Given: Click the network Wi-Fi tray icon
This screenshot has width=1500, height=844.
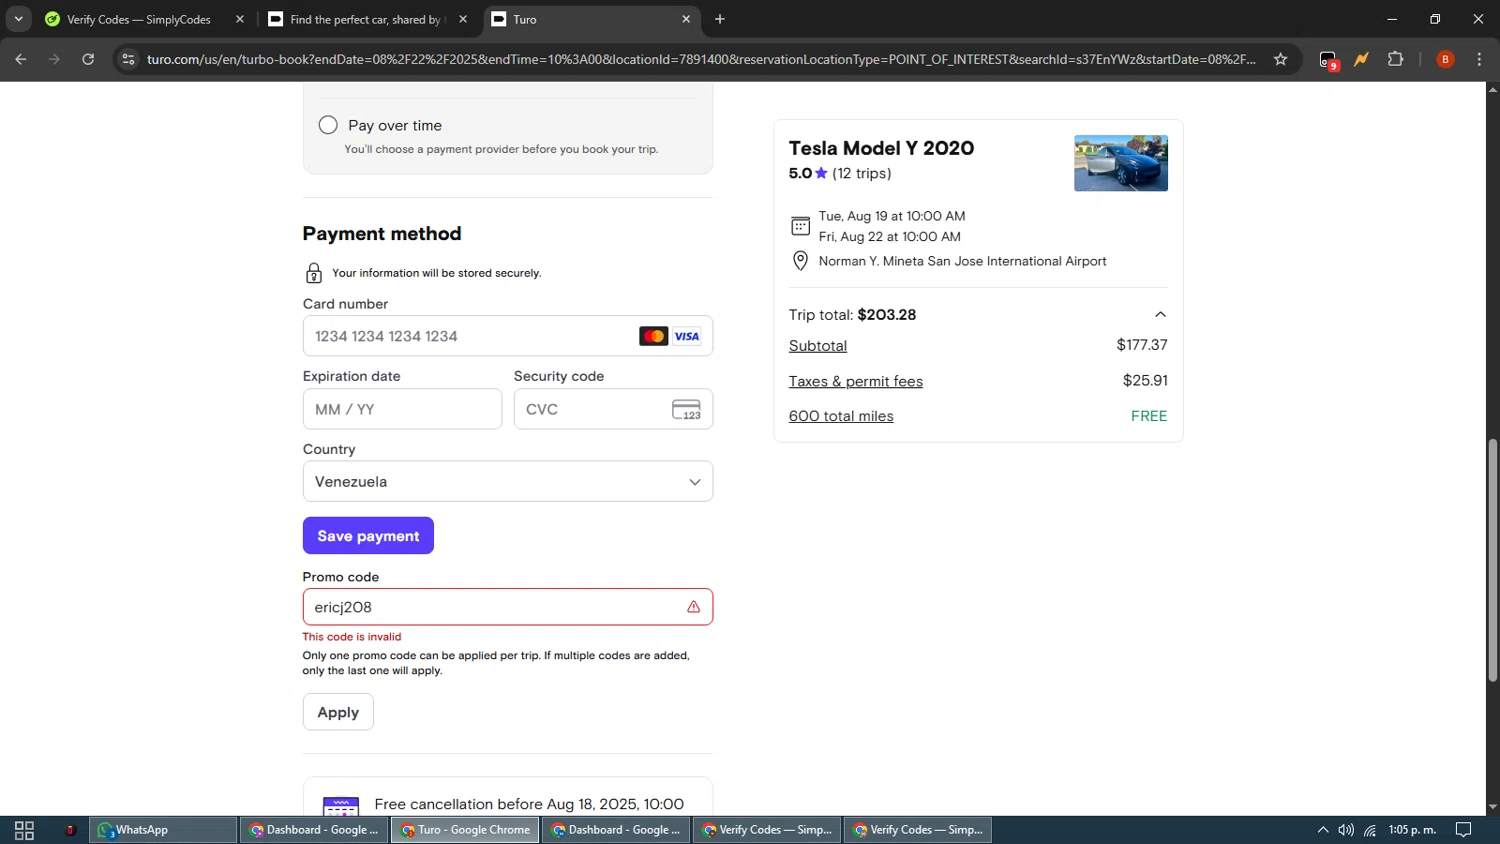Looking at the screenshot, I should tap(1370, 830).
